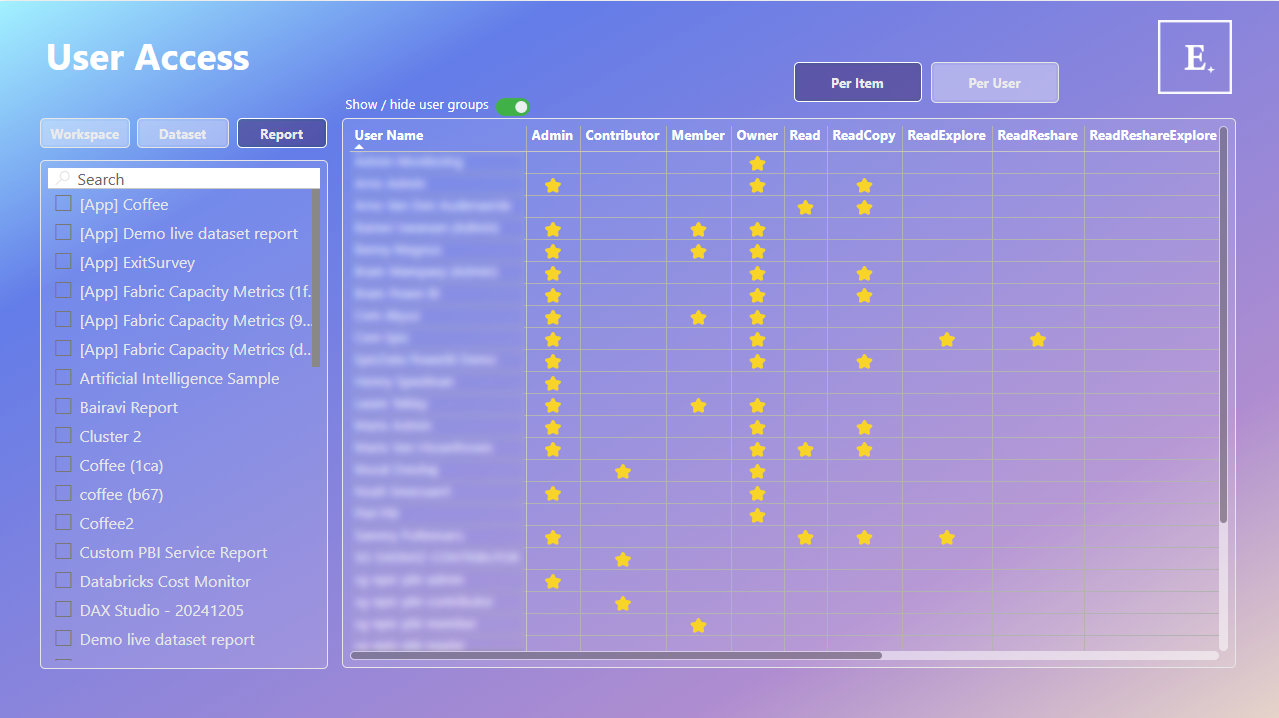The height and width of the screenshot is (718, 1279).
Task: Click the Owner column header
Action: tap(757, 135)
